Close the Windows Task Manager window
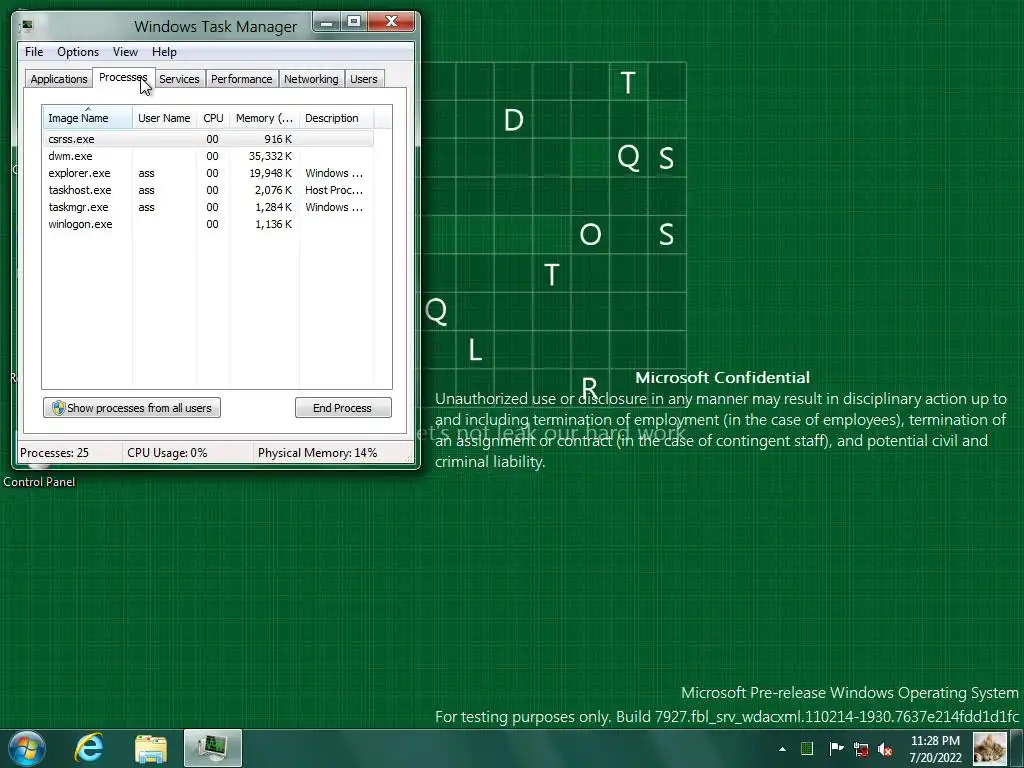The width and height of the screenshot is (1024, 768). coord(391,22)
